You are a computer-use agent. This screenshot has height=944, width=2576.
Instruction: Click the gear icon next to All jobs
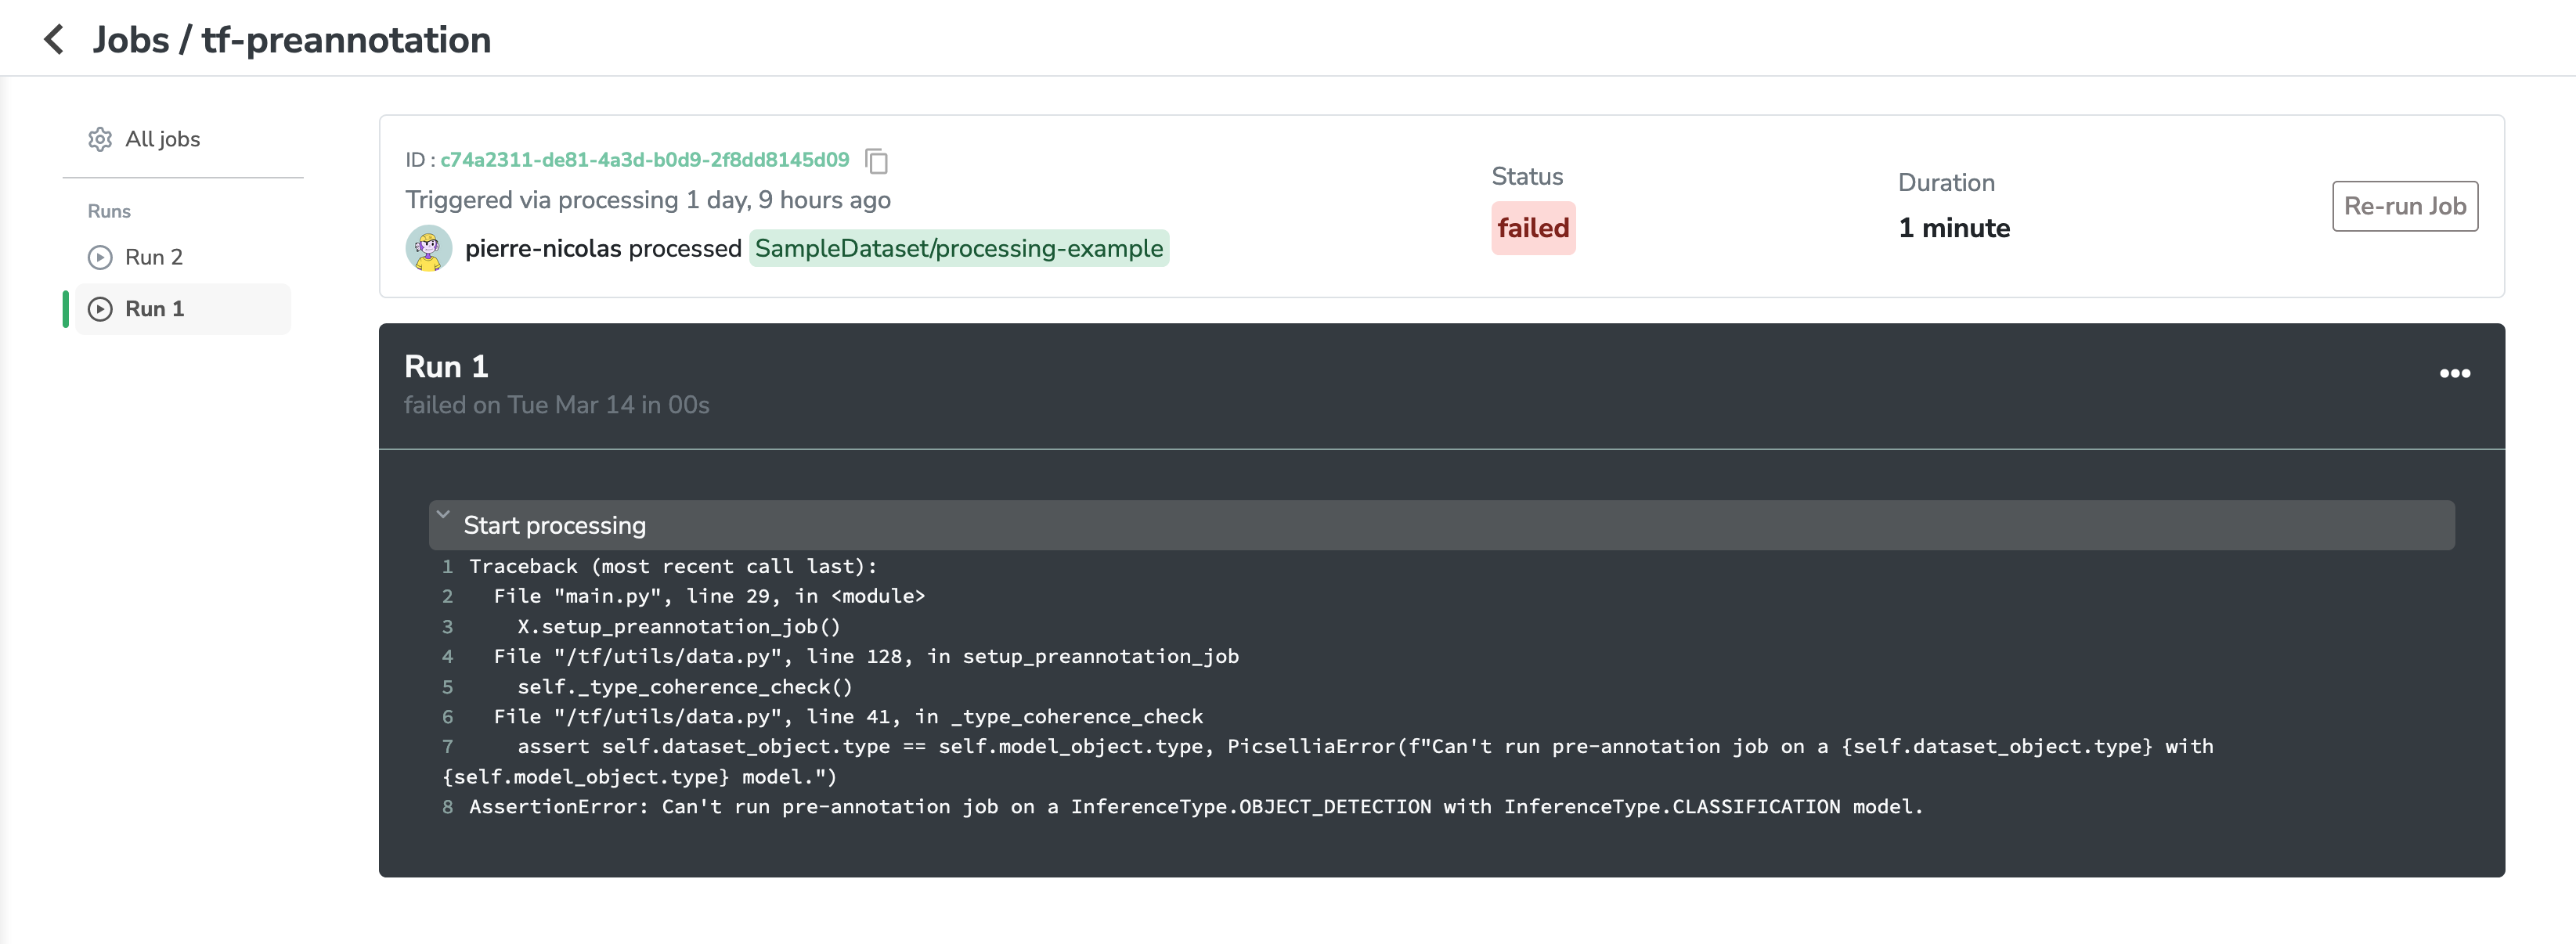pyautogui.click(x=100, y=139)
